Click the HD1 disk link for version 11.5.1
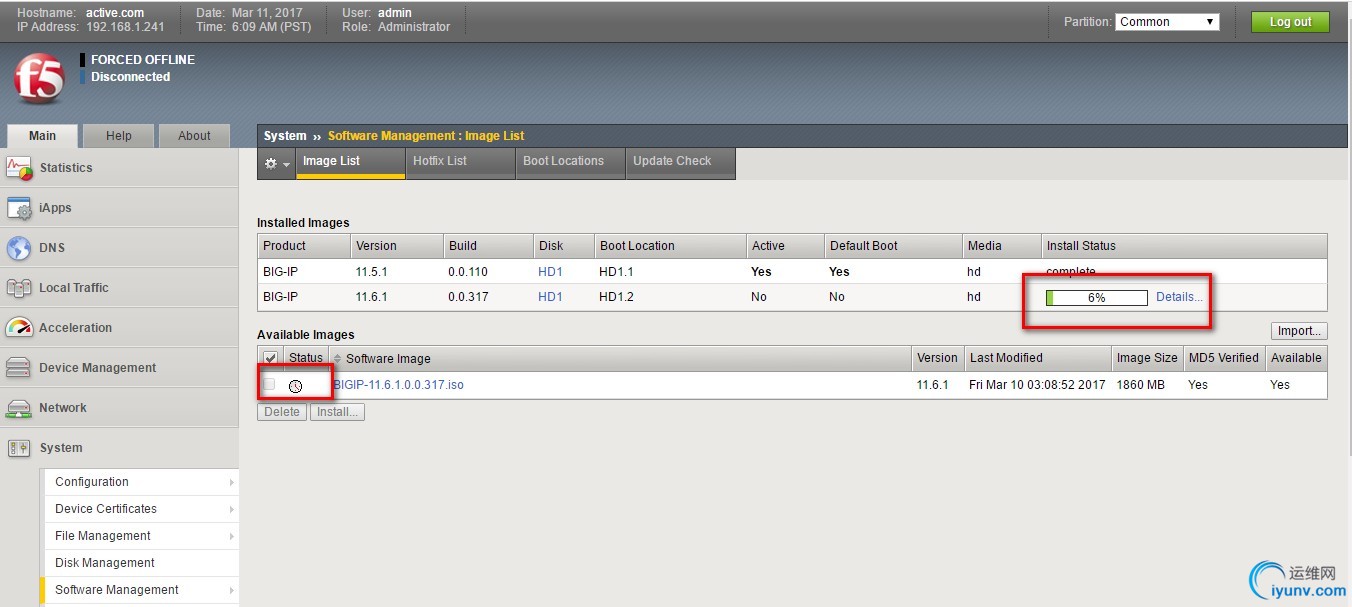This screenshot has width=1352, height=607. tap(550, 272)
